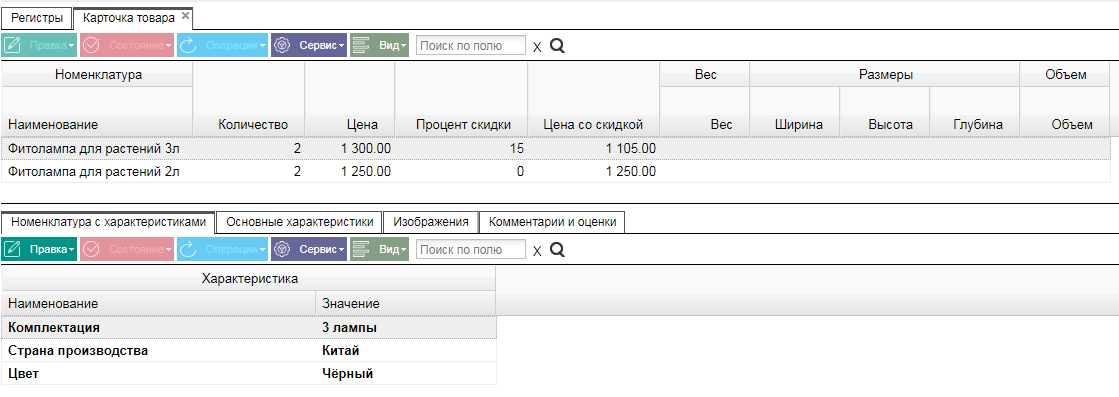Click top magnifier search icon
This screenshot has height=397, width=1119.
(x=557, y=46)
